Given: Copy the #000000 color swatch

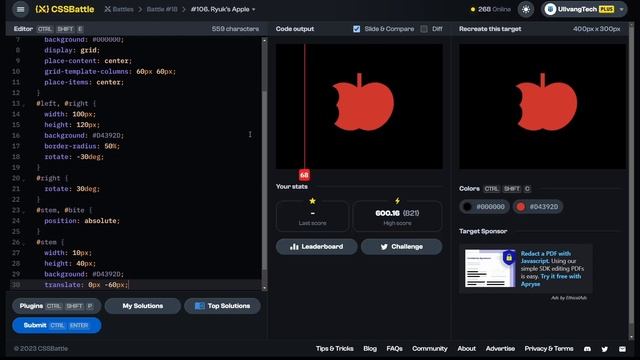Looking at the screenshot, I should (484, 207).
